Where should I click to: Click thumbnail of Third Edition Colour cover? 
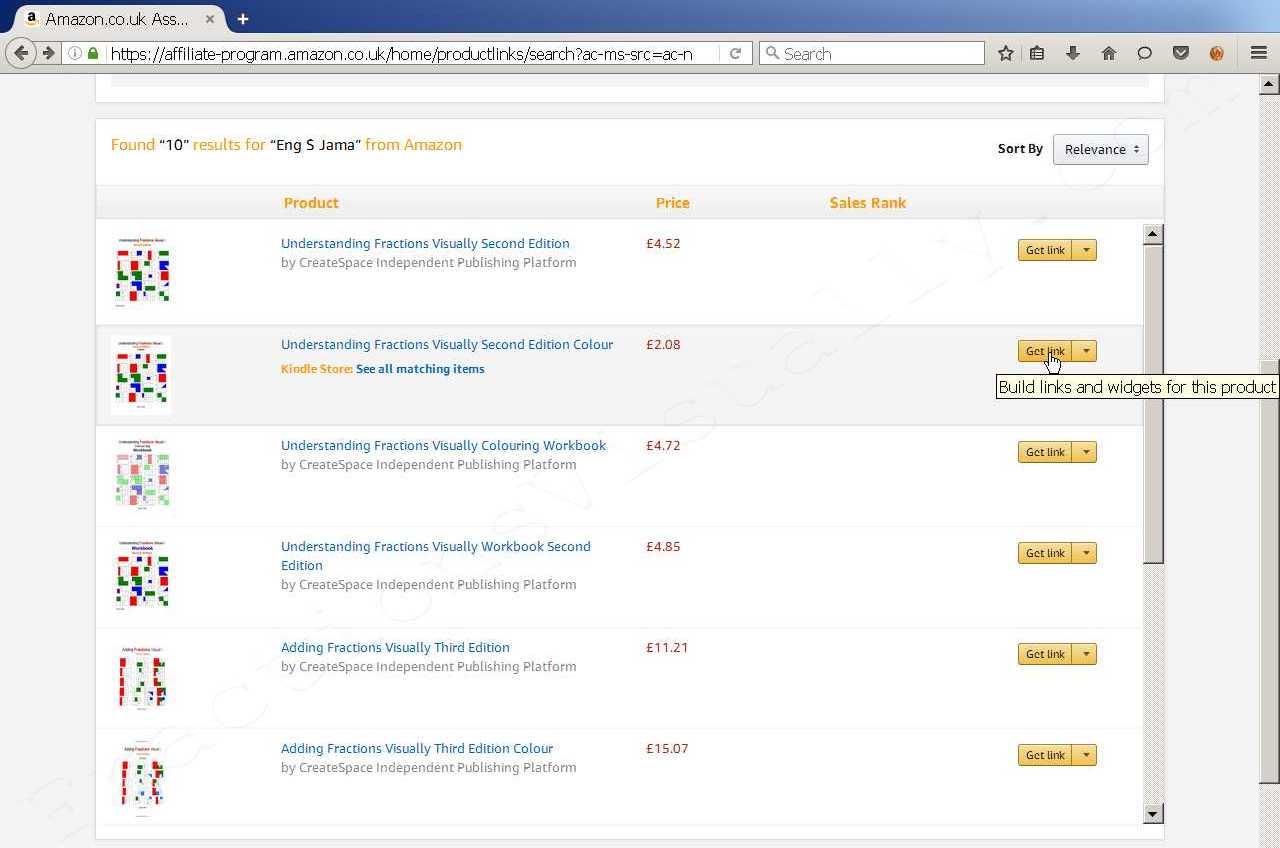click(x=141, y=777)
